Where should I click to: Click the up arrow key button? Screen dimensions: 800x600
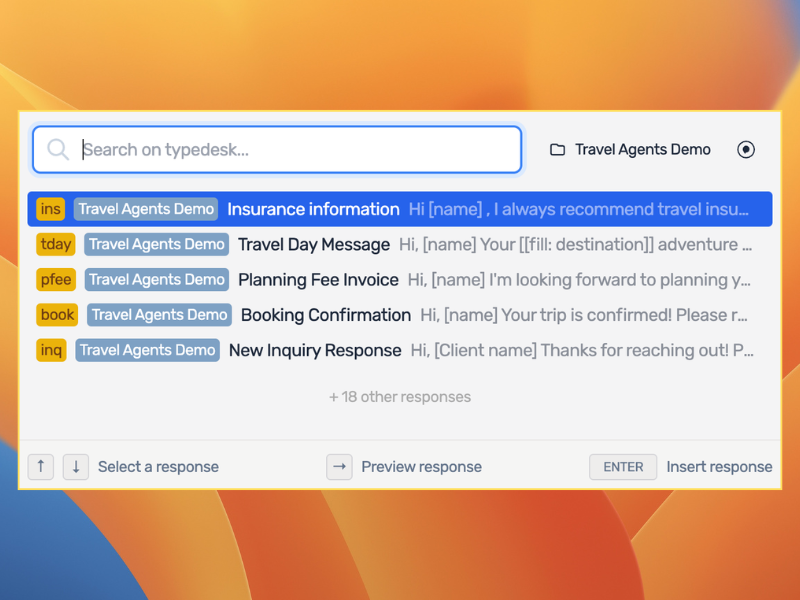point(41,467)
